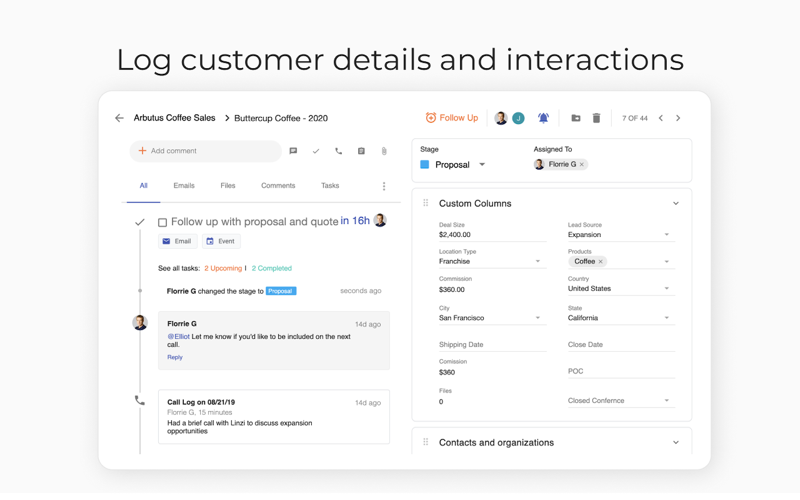Switch to the Emails tab
The width and height of the screenshot is (800, 500).
click(x=184, y=186)
